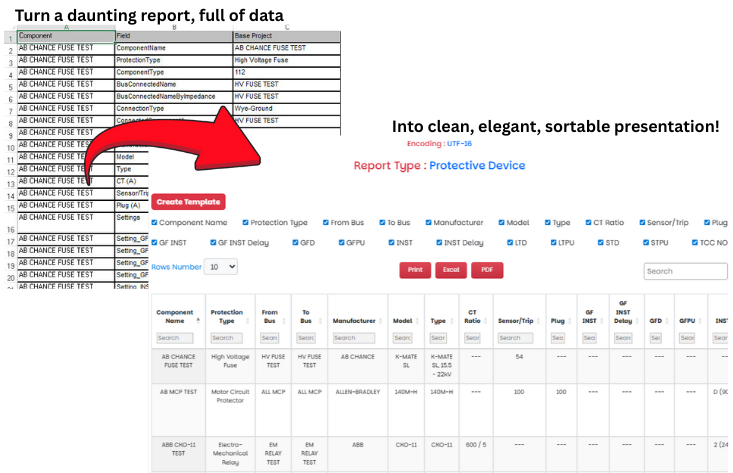Viewport: 733px width, 473px height.
Task: Click sort arrows on Protection Type column
Action: coord(249,320)
